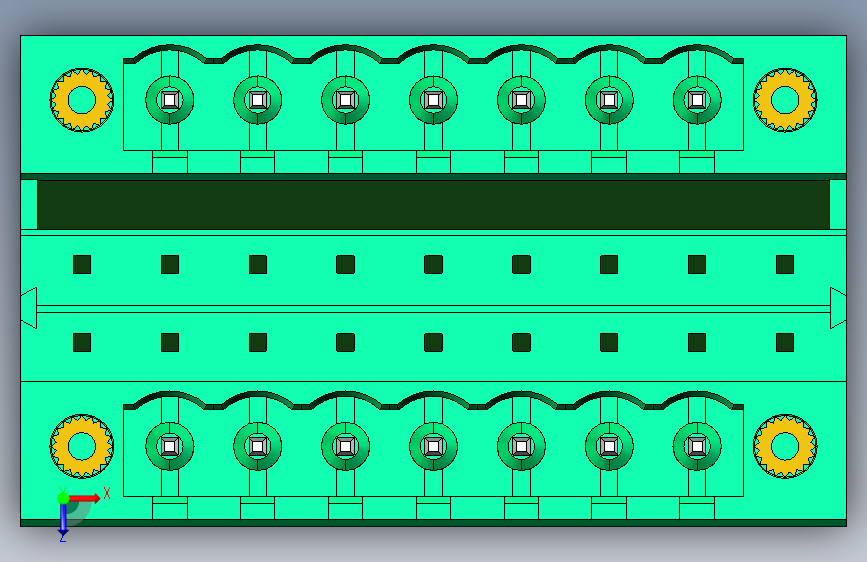Click the green Y axis dot of triad
This screenshot has width=867, height=562.
(64, 498)
